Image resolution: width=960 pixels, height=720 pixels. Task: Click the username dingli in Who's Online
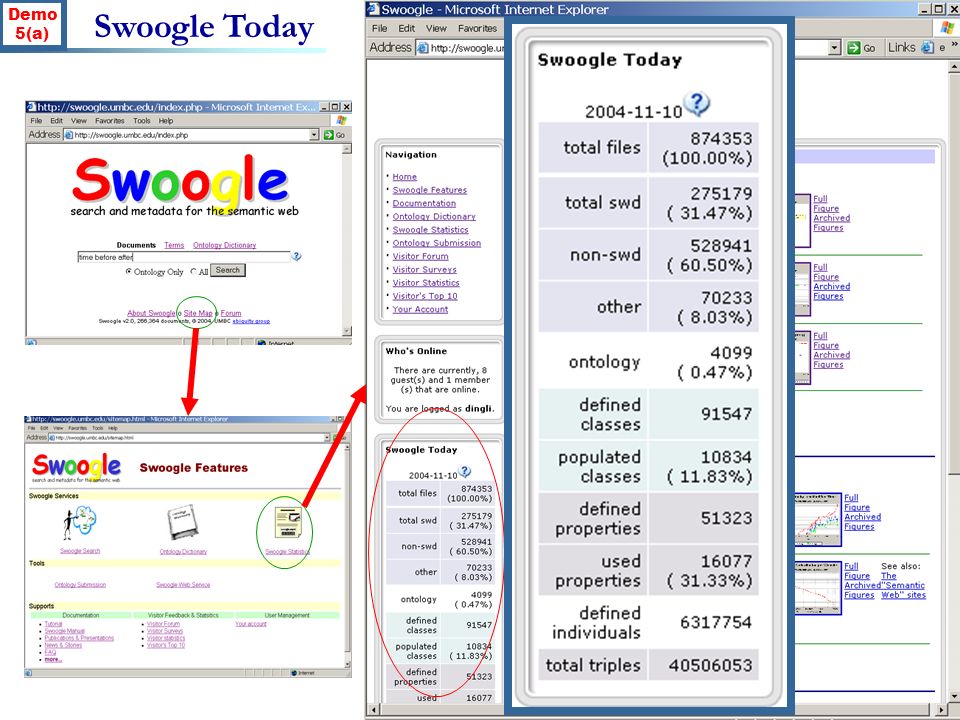click(x=478, y=408)
